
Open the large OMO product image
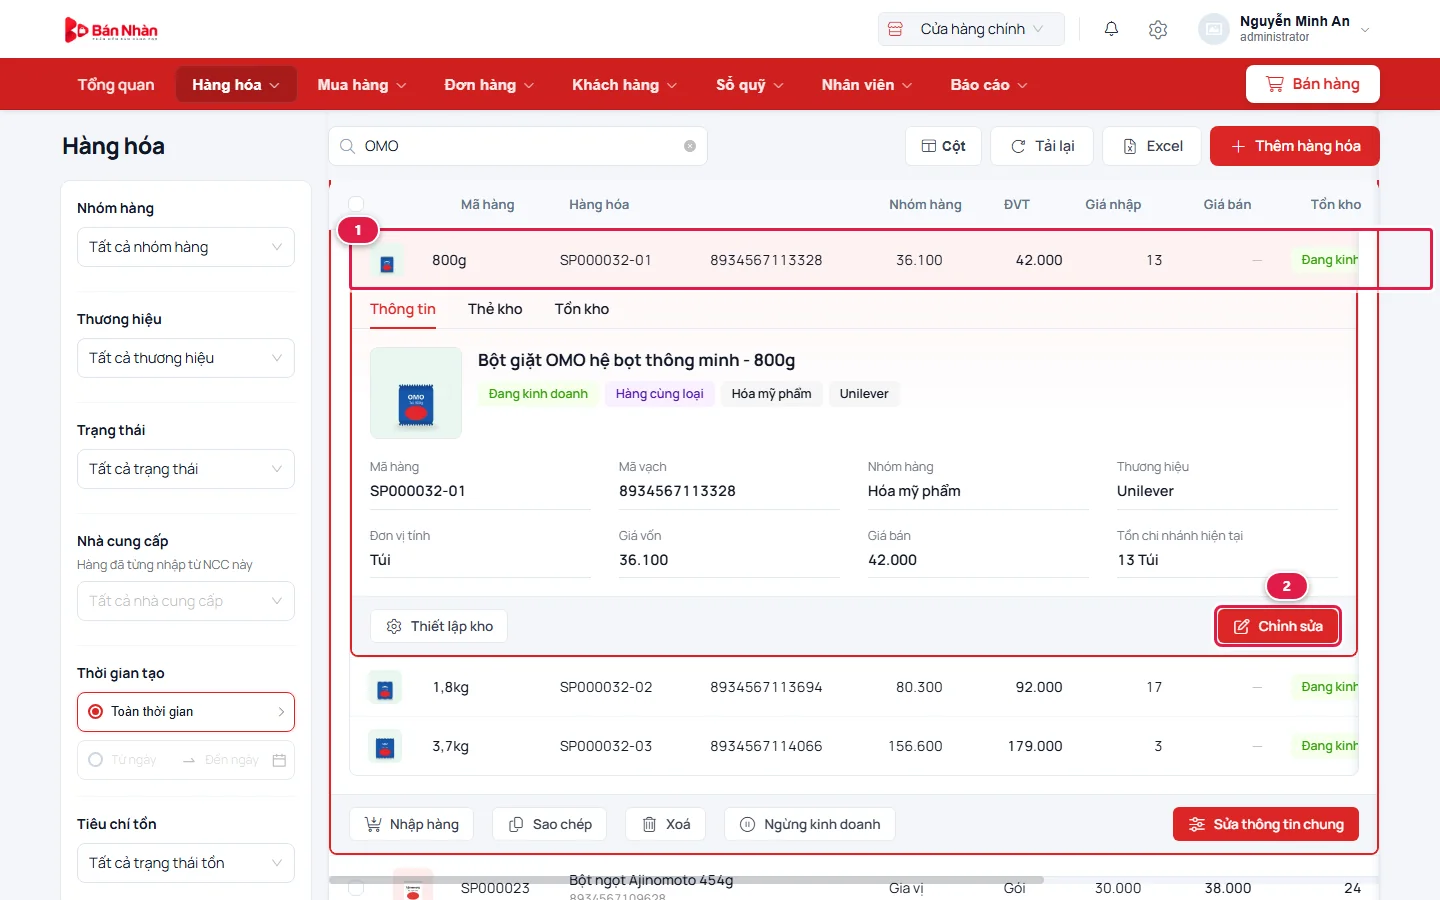pos(416,393)
